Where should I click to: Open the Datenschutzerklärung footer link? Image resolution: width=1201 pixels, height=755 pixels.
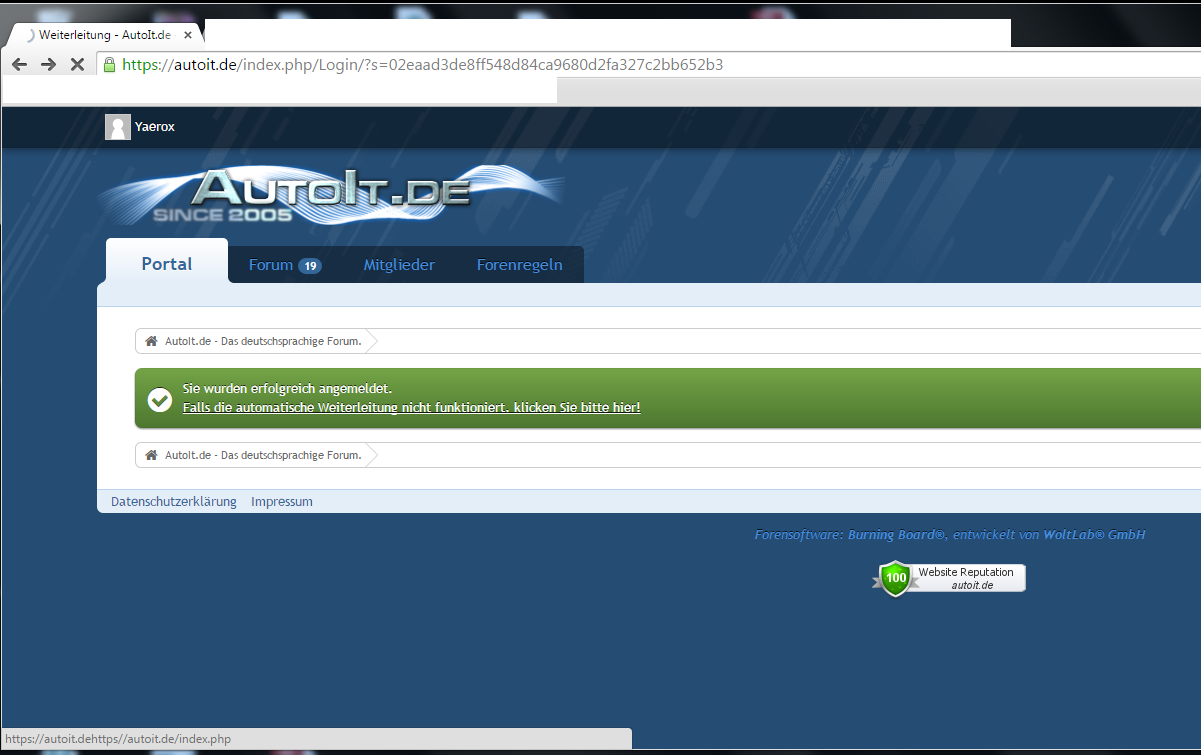pyautogui.click(x=174, y=502)
